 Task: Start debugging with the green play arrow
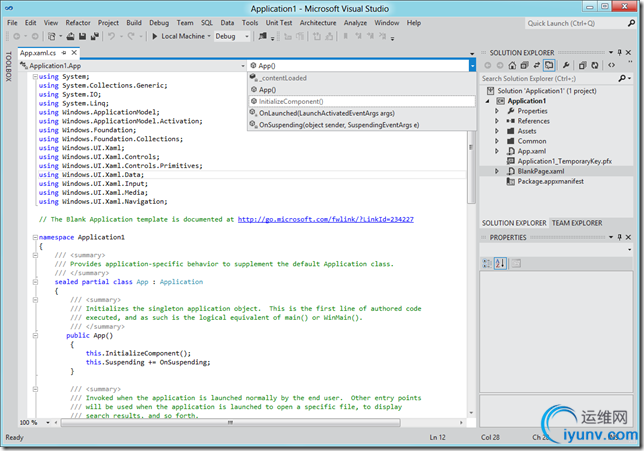pos(155,37)
